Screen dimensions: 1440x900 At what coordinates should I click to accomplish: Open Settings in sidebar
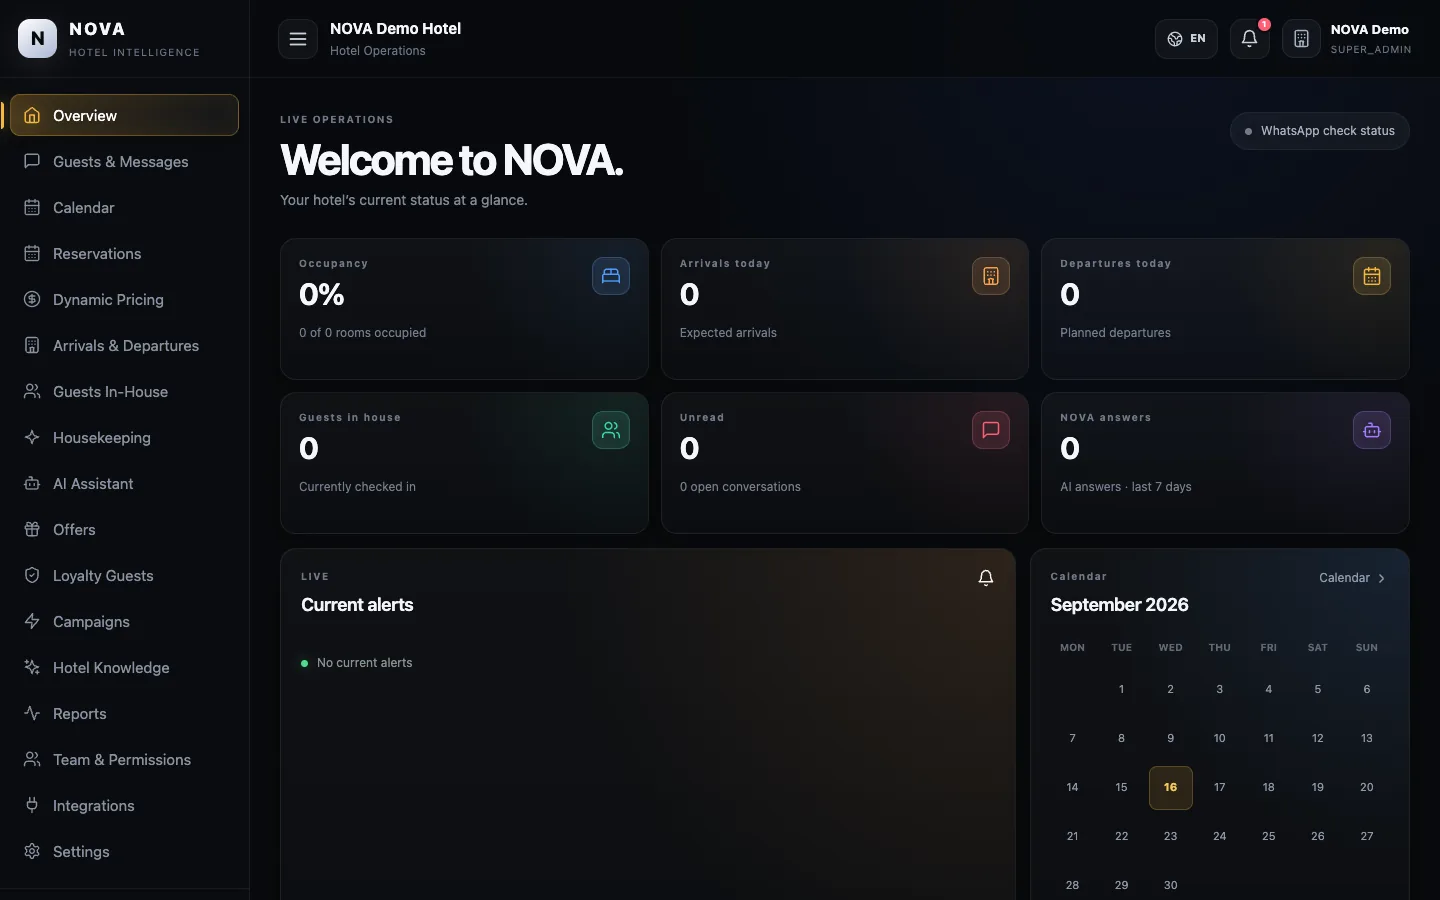pyautogui.click(x=124, y=851)
